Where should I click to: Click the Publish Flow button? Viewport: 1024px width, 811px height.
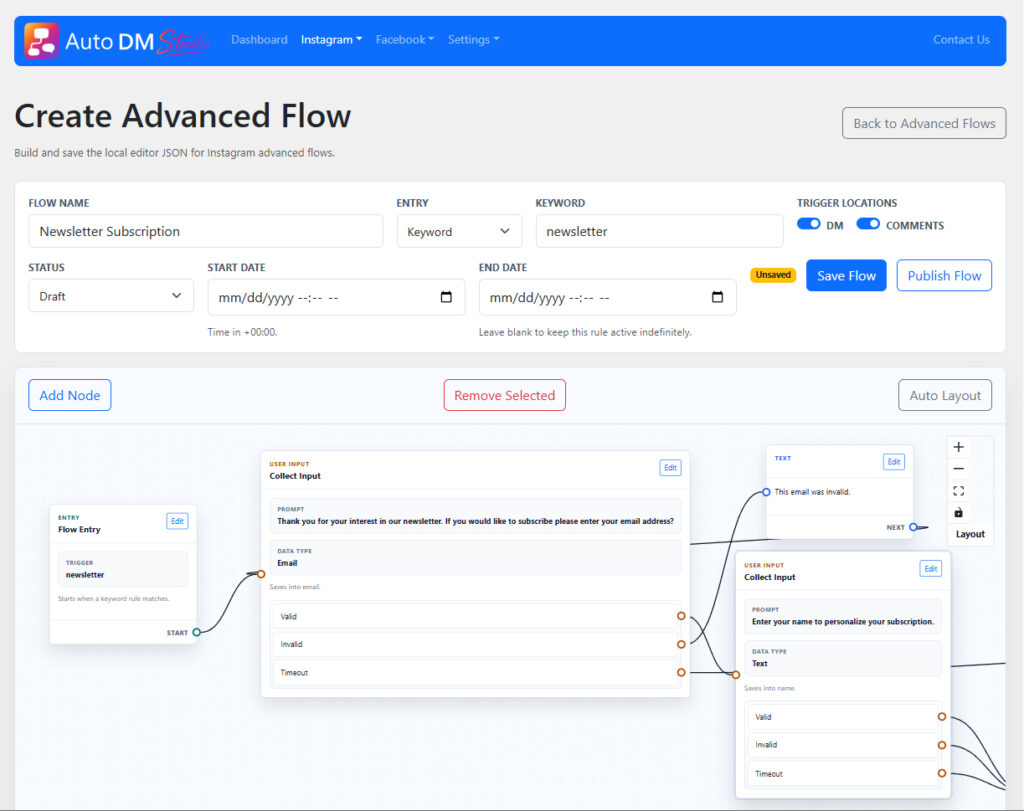click(x=944, y=276)
